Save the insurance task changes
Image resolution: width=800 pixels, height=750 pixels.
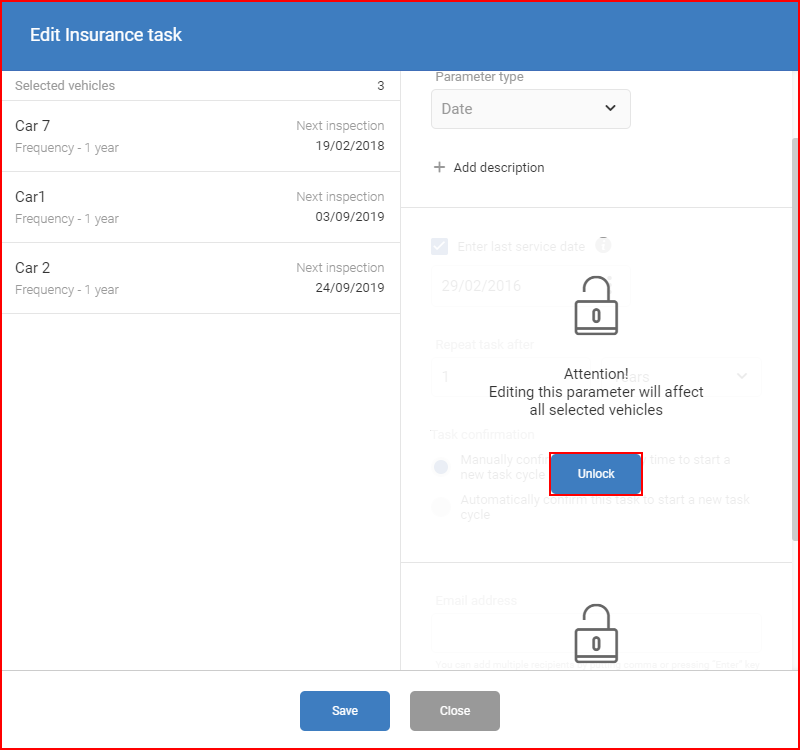pos(345,711)
